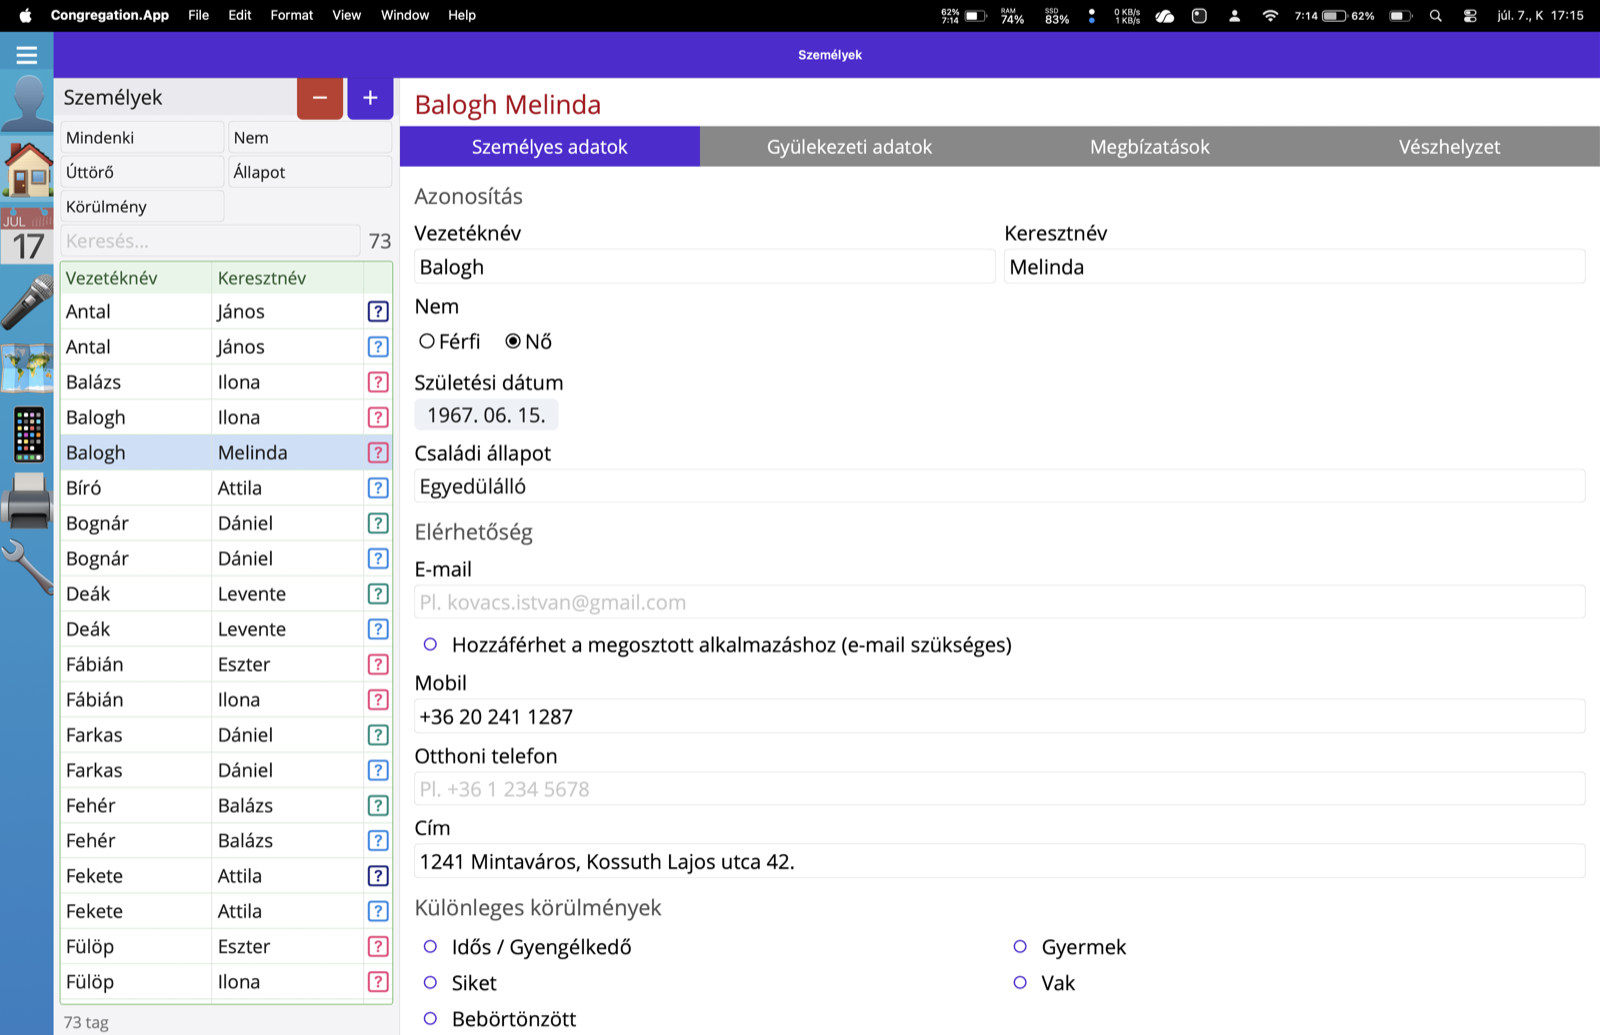This screenshot has width=1600, height=1035.
Task: Open the wrench settings icon
Action: [x=27, y=567]
